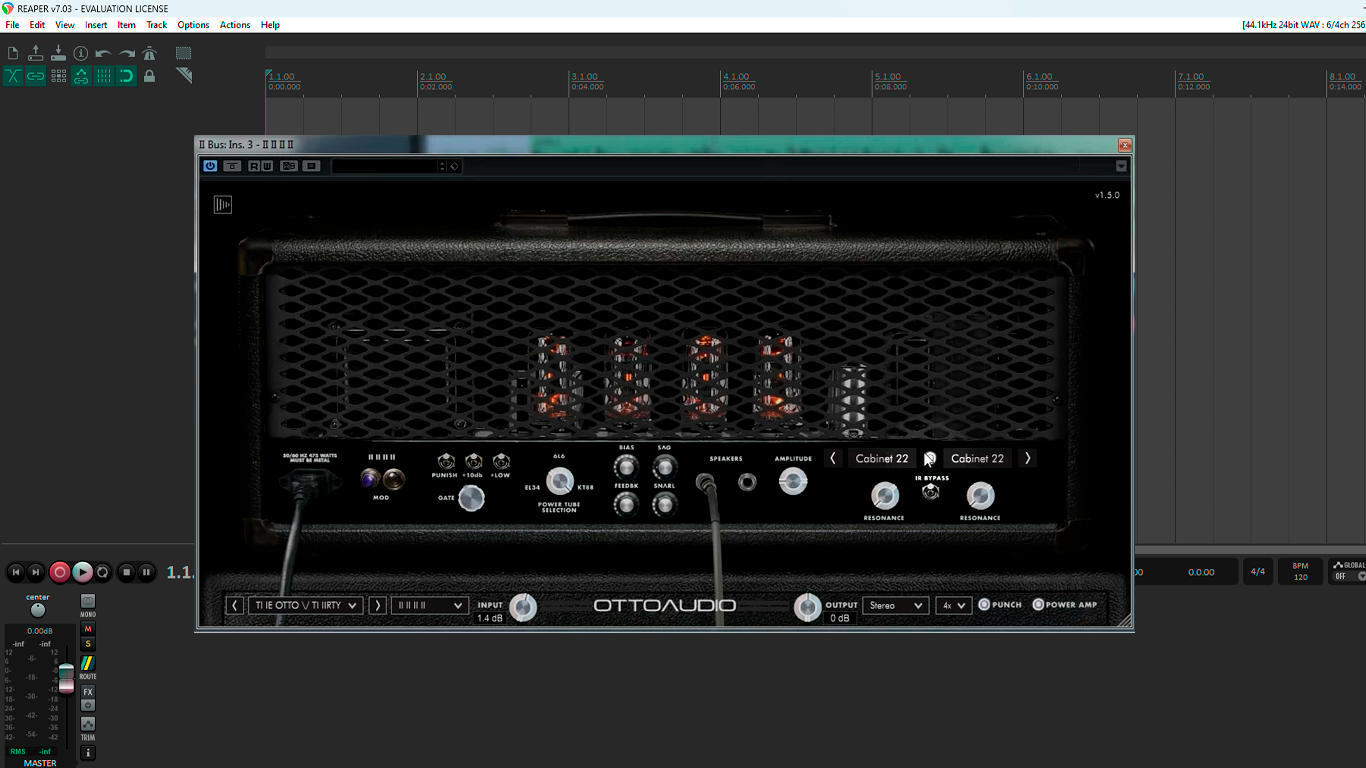Flip the PUNISH toggle switch
Screen dimensions: 1366x768
click(445, 461)
